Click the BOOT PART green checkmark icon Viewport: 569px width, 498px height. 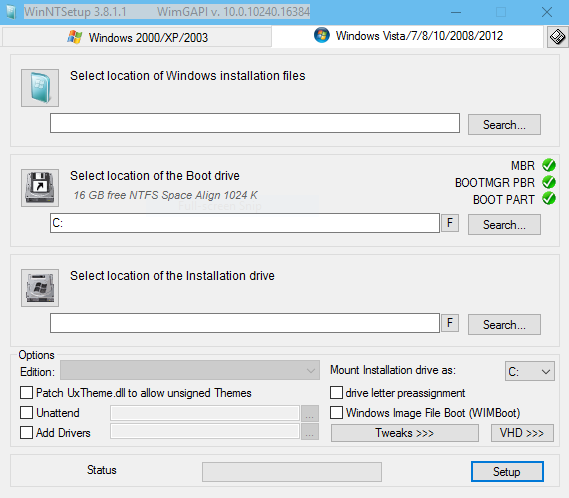pos(549,199)
